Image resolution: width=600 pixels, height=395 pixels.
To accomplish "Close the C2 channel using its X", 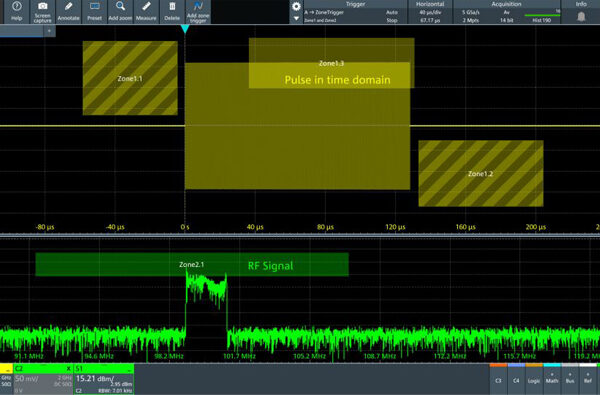I will pos(68,369).
